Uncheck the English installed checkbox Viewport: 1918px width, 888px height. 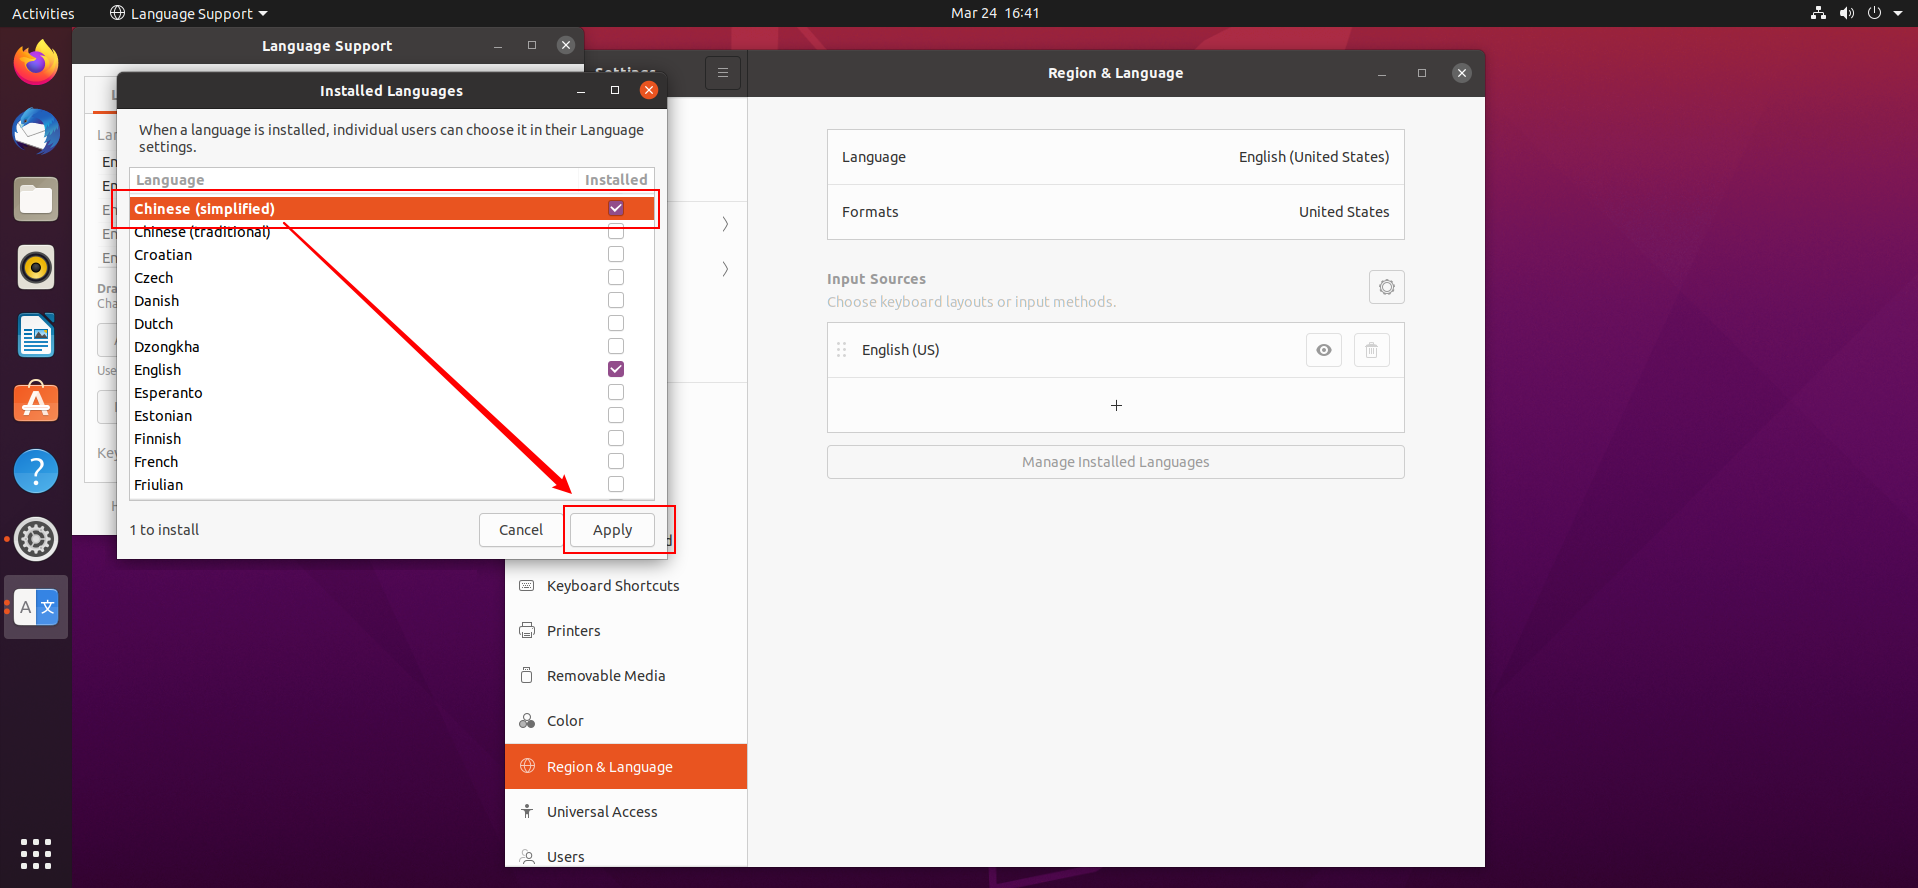pyautogui.click(x=616, y=369)
